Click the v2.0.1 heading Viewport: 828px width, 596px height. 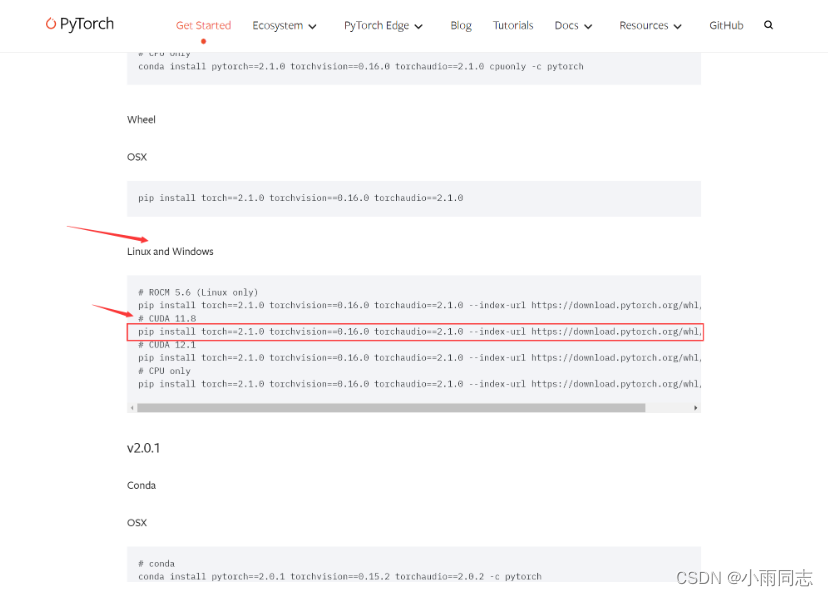click(143, 448)
